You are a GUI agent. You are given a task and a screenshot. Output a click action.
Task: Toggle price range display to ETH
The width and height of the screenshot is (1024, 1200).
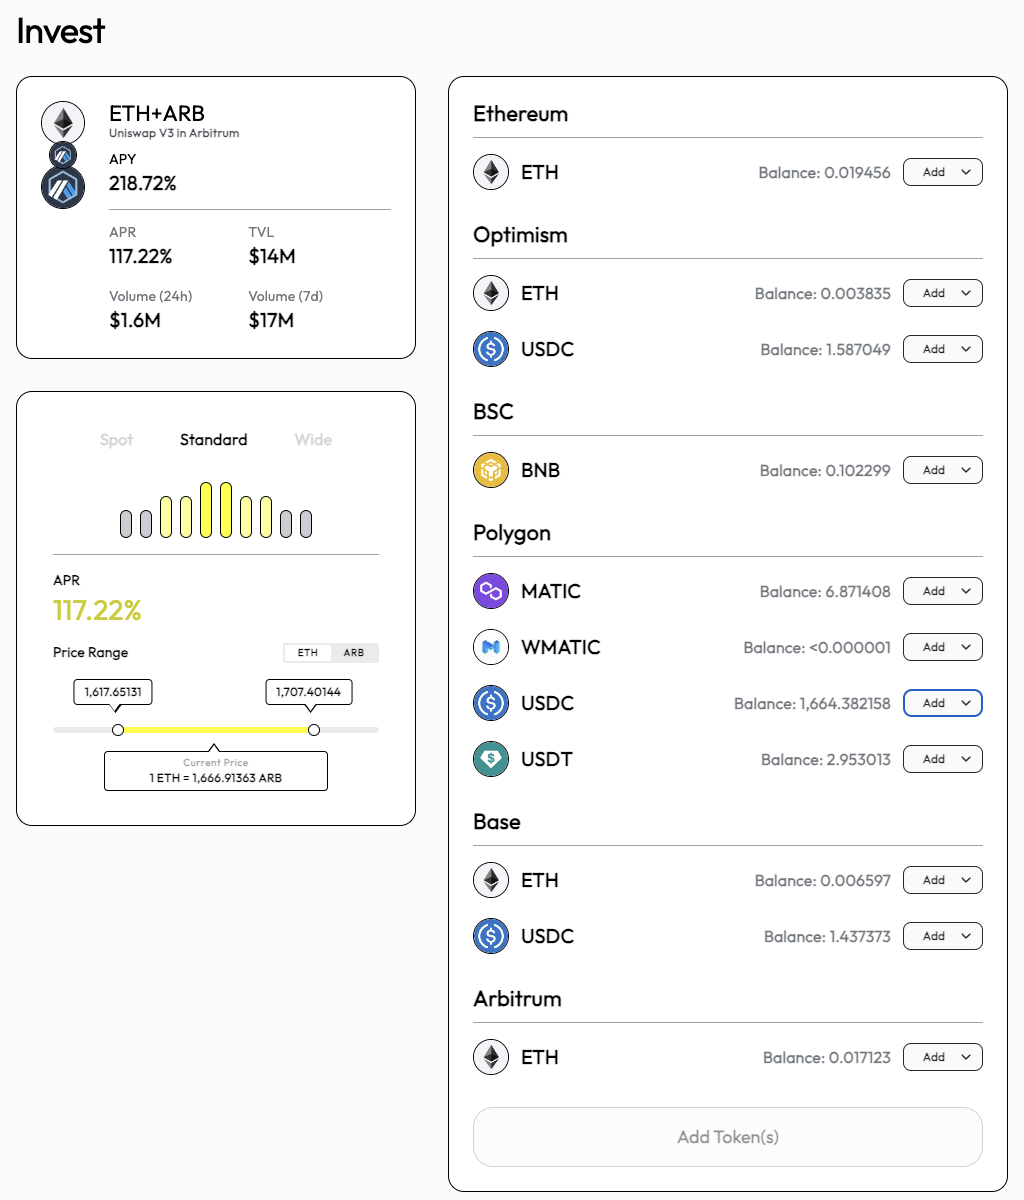pos(308,653)
